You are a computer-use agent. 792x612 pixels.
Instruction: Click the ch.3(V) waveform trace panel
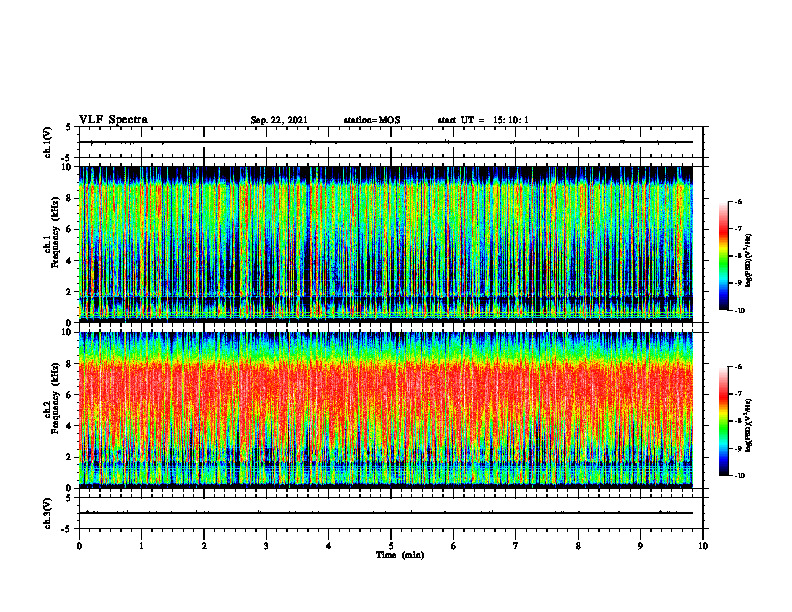(391, 513)
